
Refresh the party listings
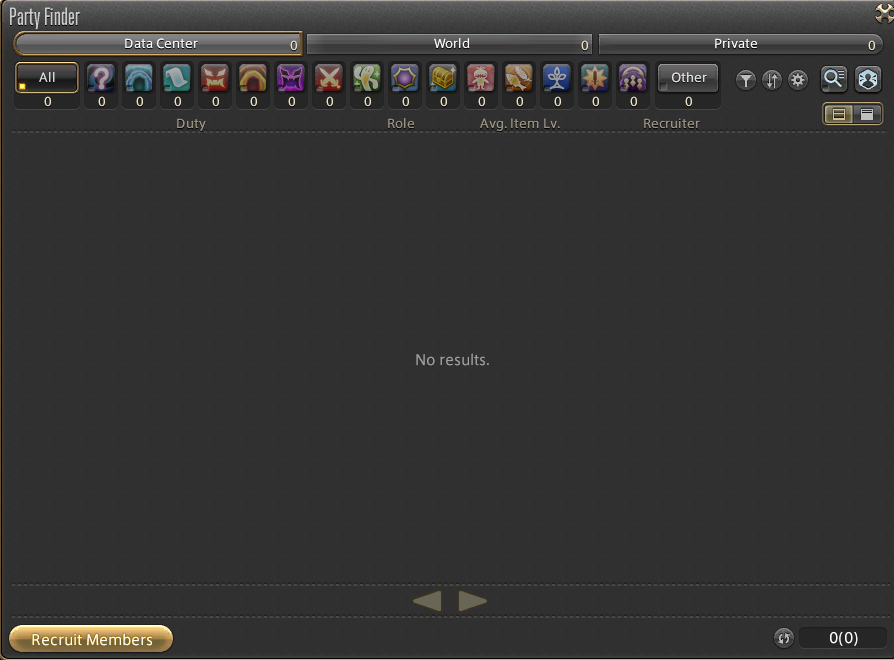784,638
